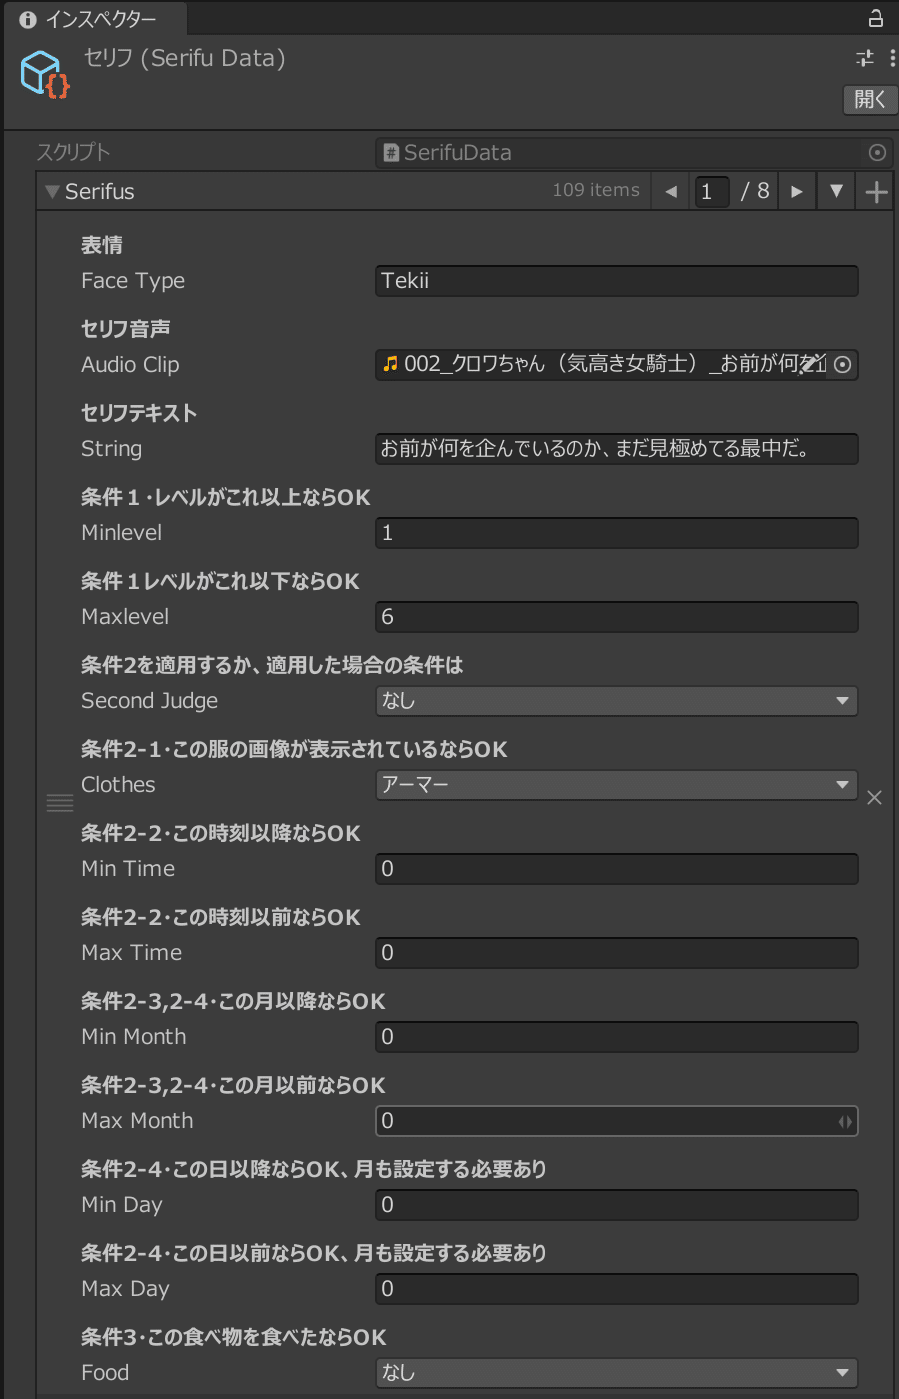This screenshot has width=899, height=1399.
Task: Remove the Clothes condition with the × icon
Action: point(874,797)
